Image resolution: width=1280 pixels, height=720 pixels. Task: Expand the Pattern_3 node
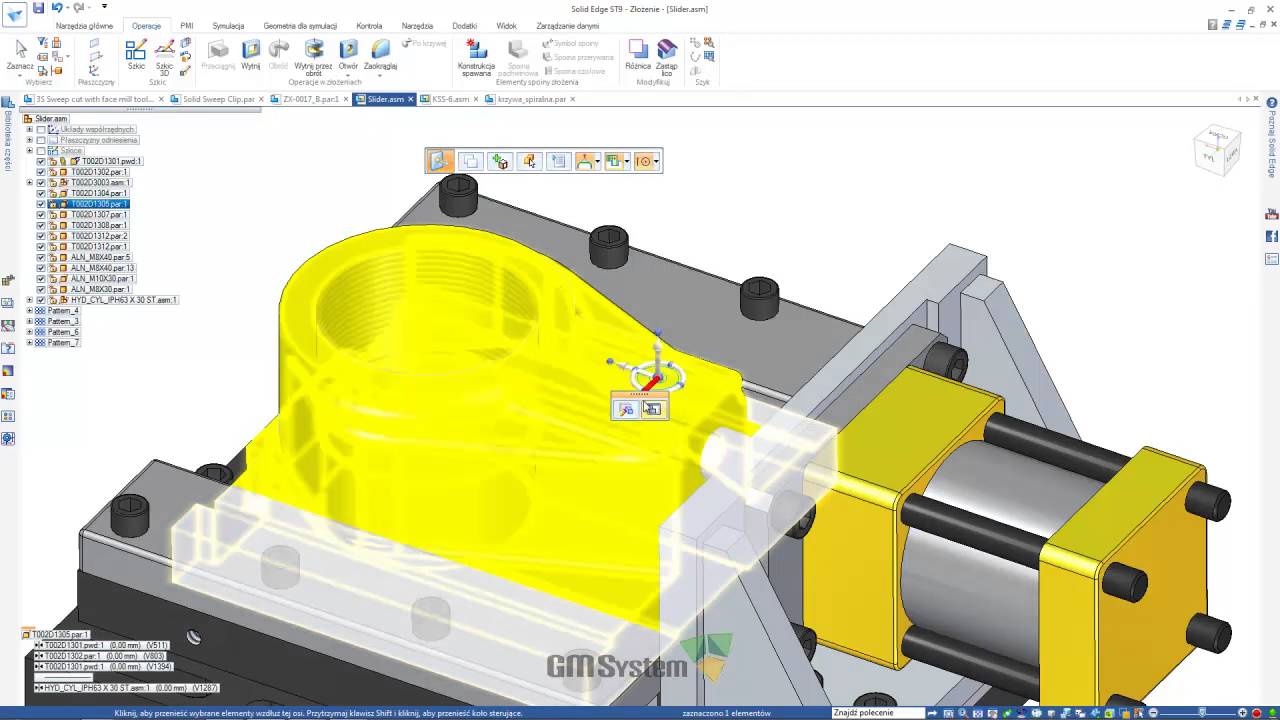click(30, 321)
